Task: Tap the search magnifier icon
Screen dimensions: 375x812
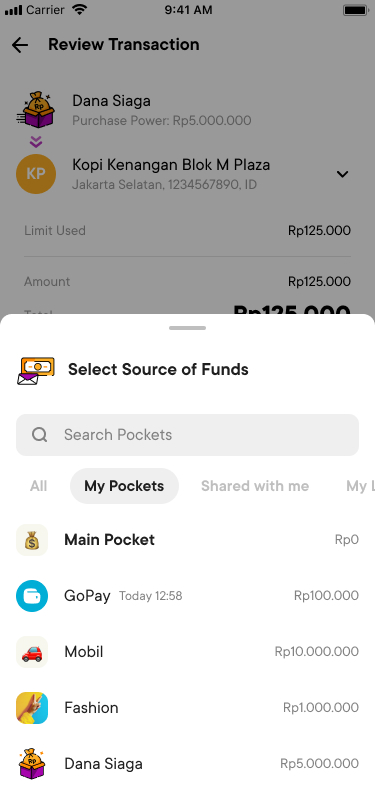Action: coord(40,435)
